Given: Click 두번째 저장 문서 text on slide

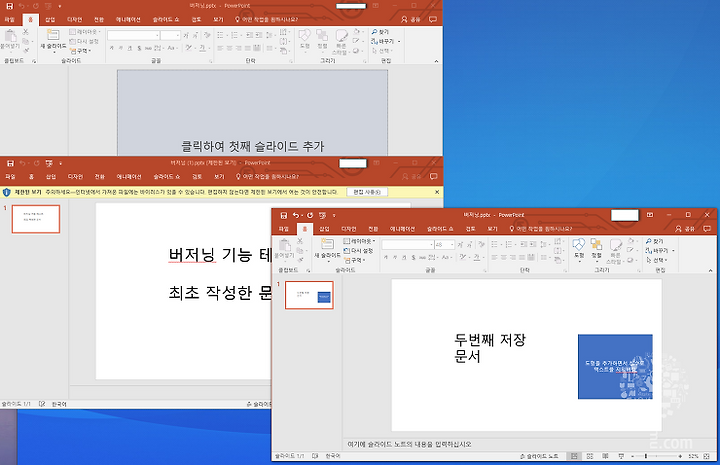Looking at the screenshot, I should point(489,348).
